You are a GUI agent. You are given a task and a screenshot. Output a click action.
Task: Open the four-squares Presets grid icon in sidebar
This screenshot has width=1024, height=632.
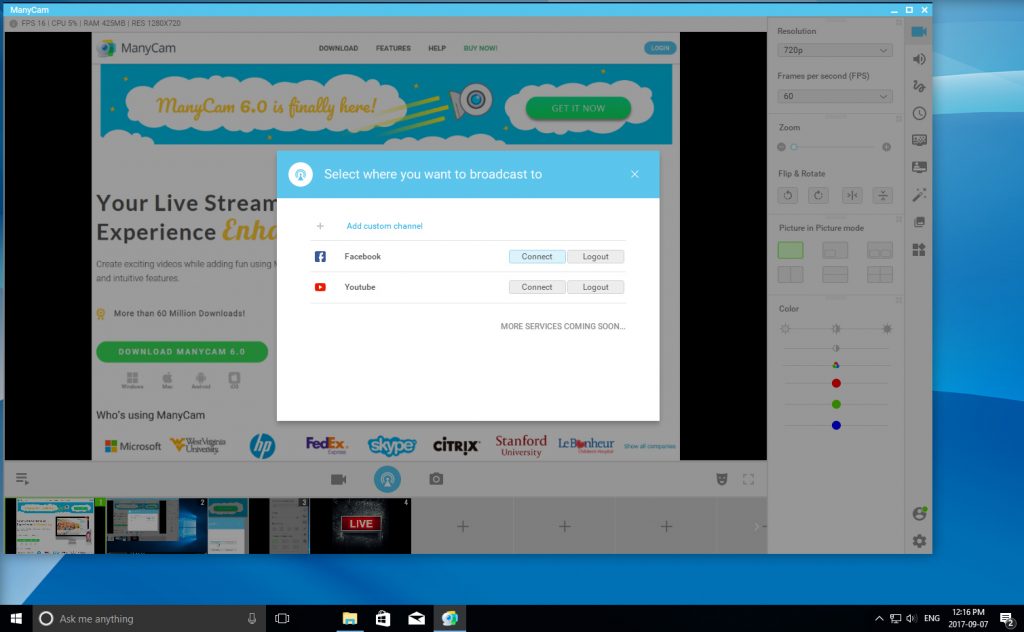[919, 249]
